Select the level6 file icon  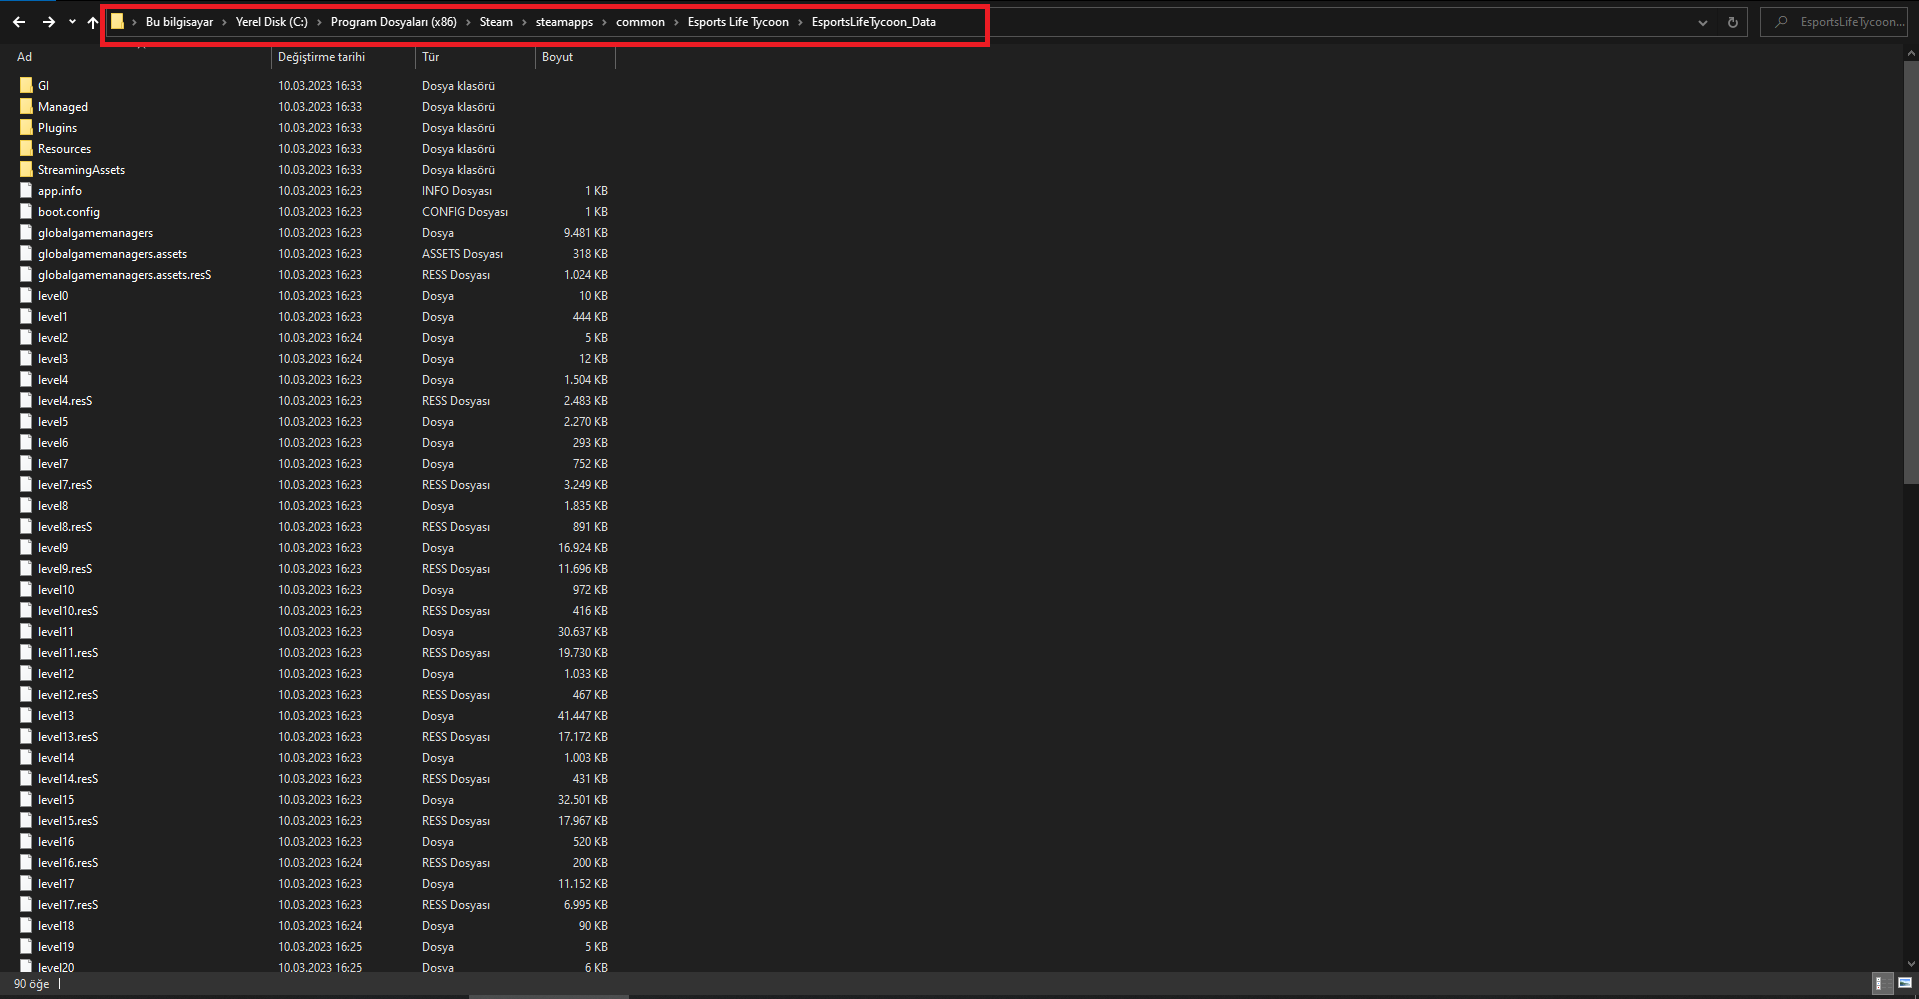[26, 442]
